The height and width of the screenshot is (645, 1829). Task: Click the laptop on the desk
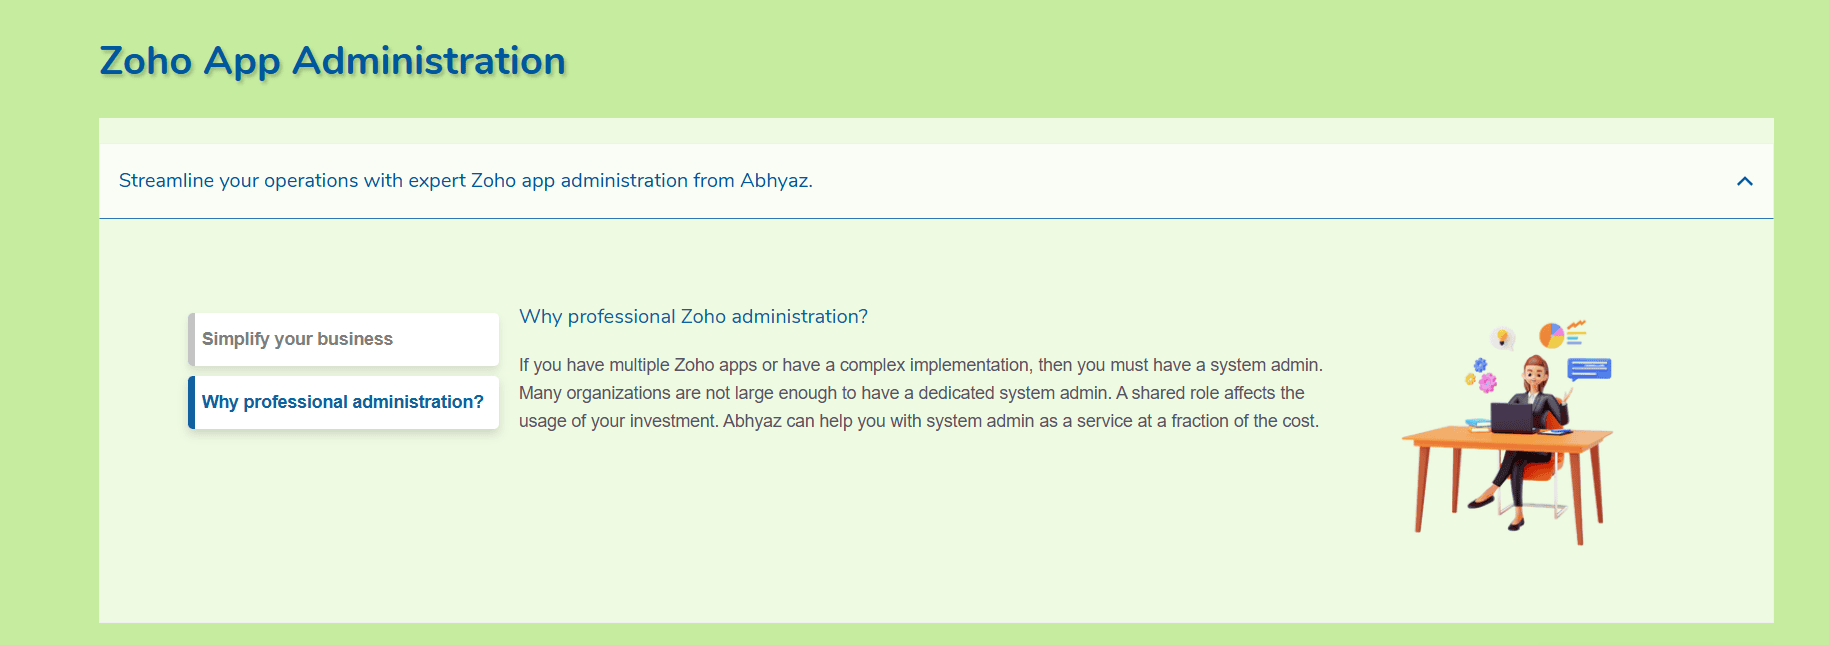pos(1512,418)
